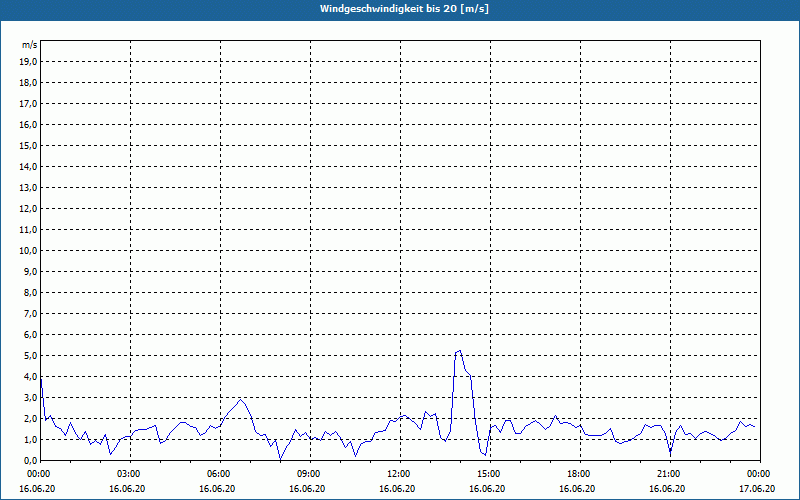This screenshot has width=800, height=500.
Task: Select the '12,0' y-axis value
Action: pos(29,209)
